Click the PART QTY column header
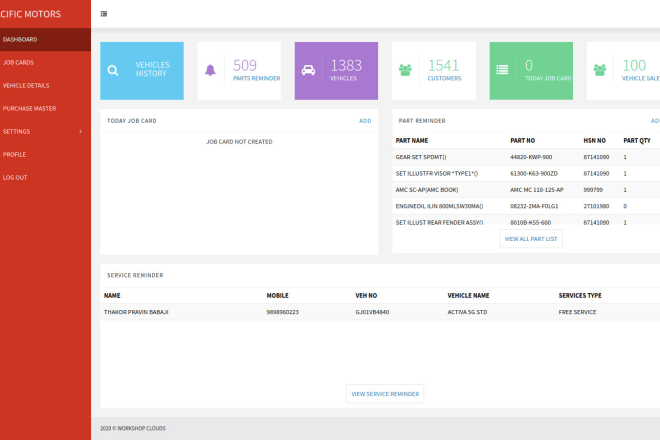This screenshot has width=660, height=440. tap(637, 141)
